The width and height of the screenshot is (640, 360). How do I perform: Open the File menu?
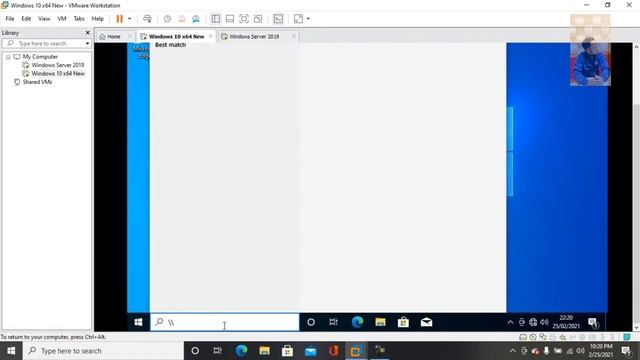click(x=10, y=19)
